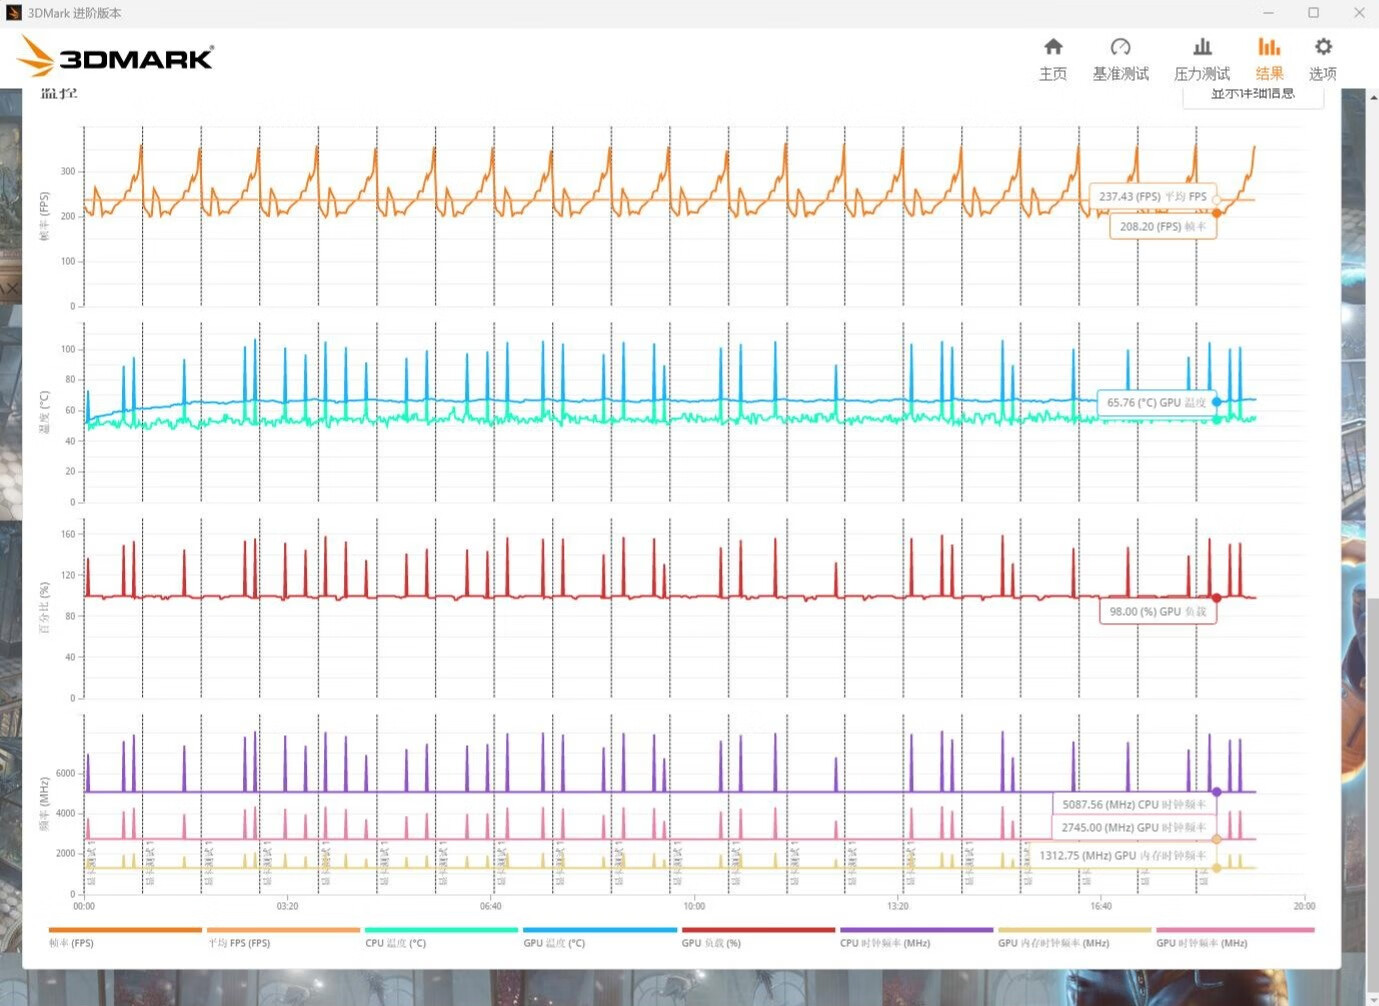Click the 237.43 (FPS) average FPS tooltip
Screen dimensions: 1379x1006
point(1152,197)
